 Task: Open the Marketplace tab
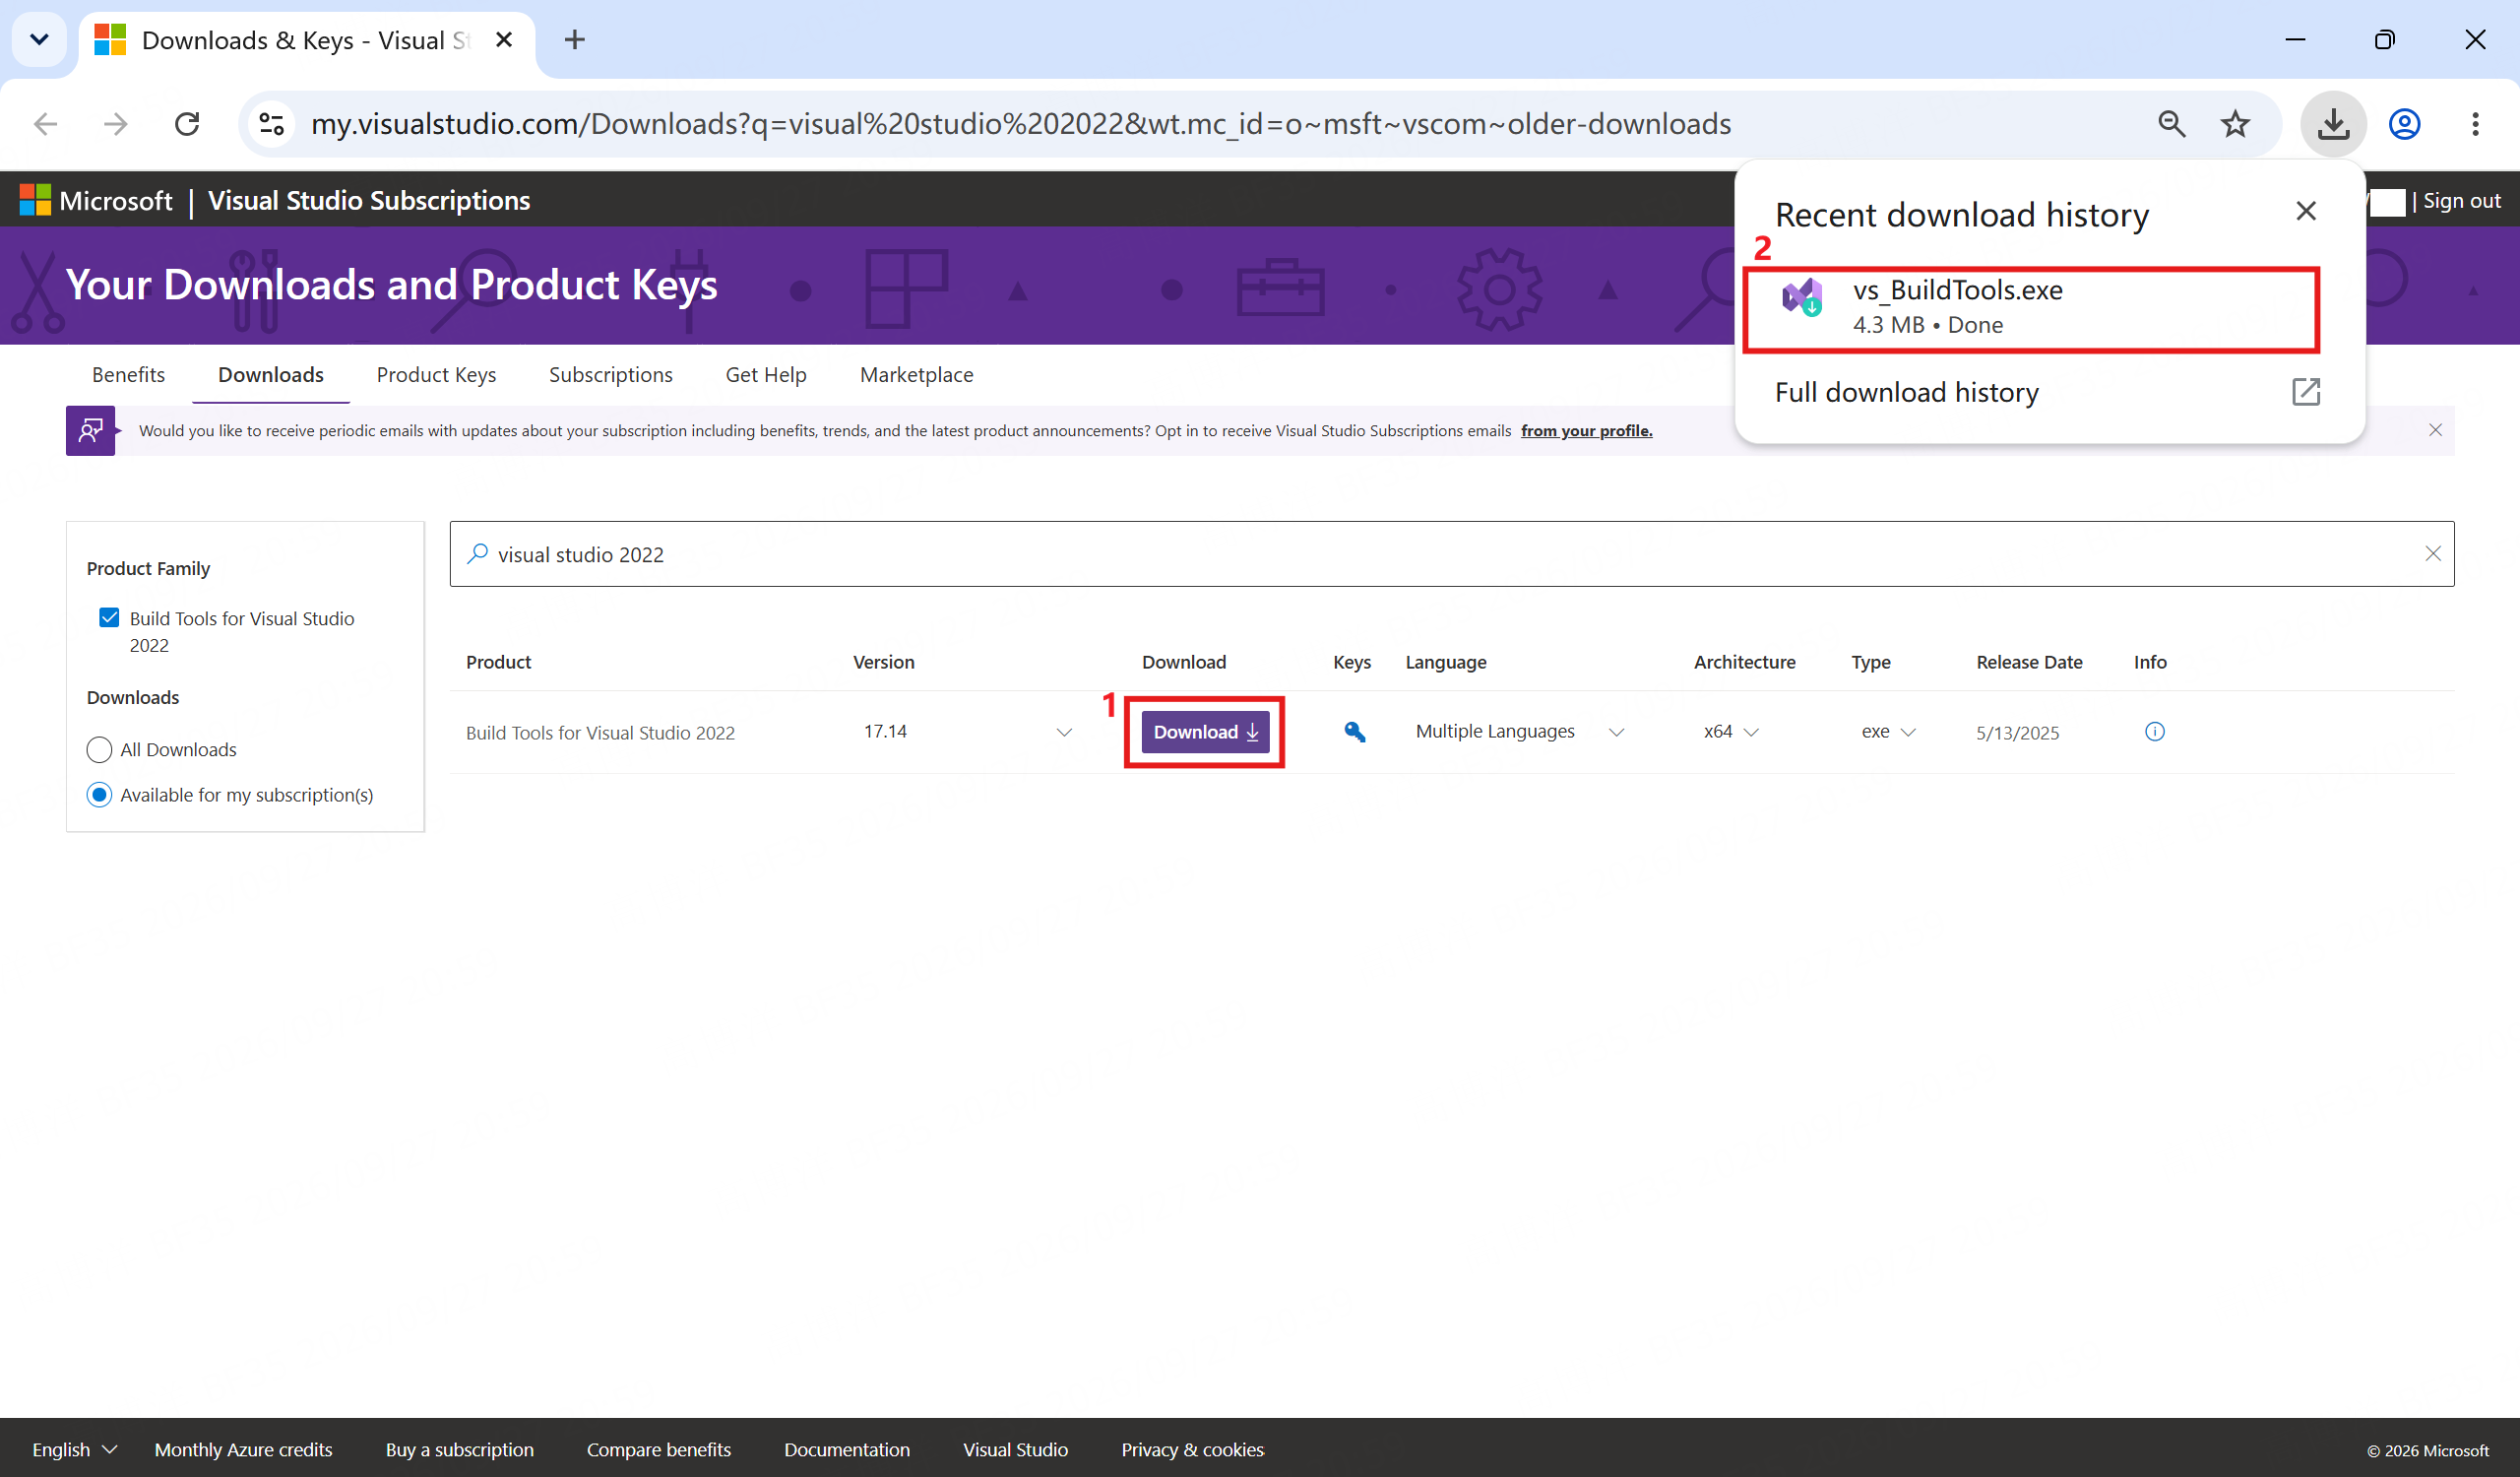point(916,375)
